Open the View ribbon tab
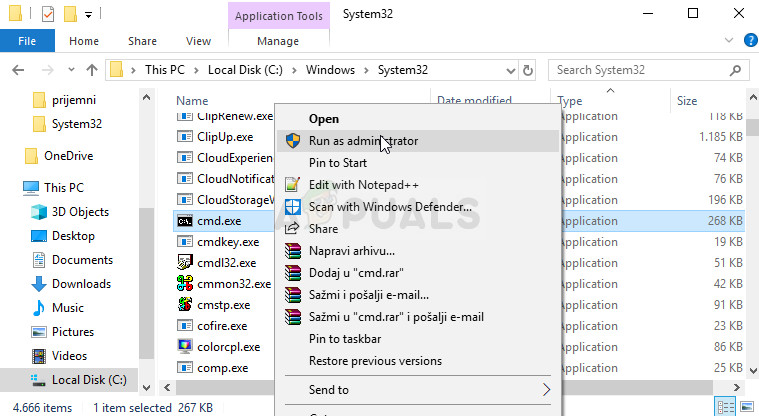The height and width of the screenshot is (416, 759). pyautogui.click(x=198, y=41)
